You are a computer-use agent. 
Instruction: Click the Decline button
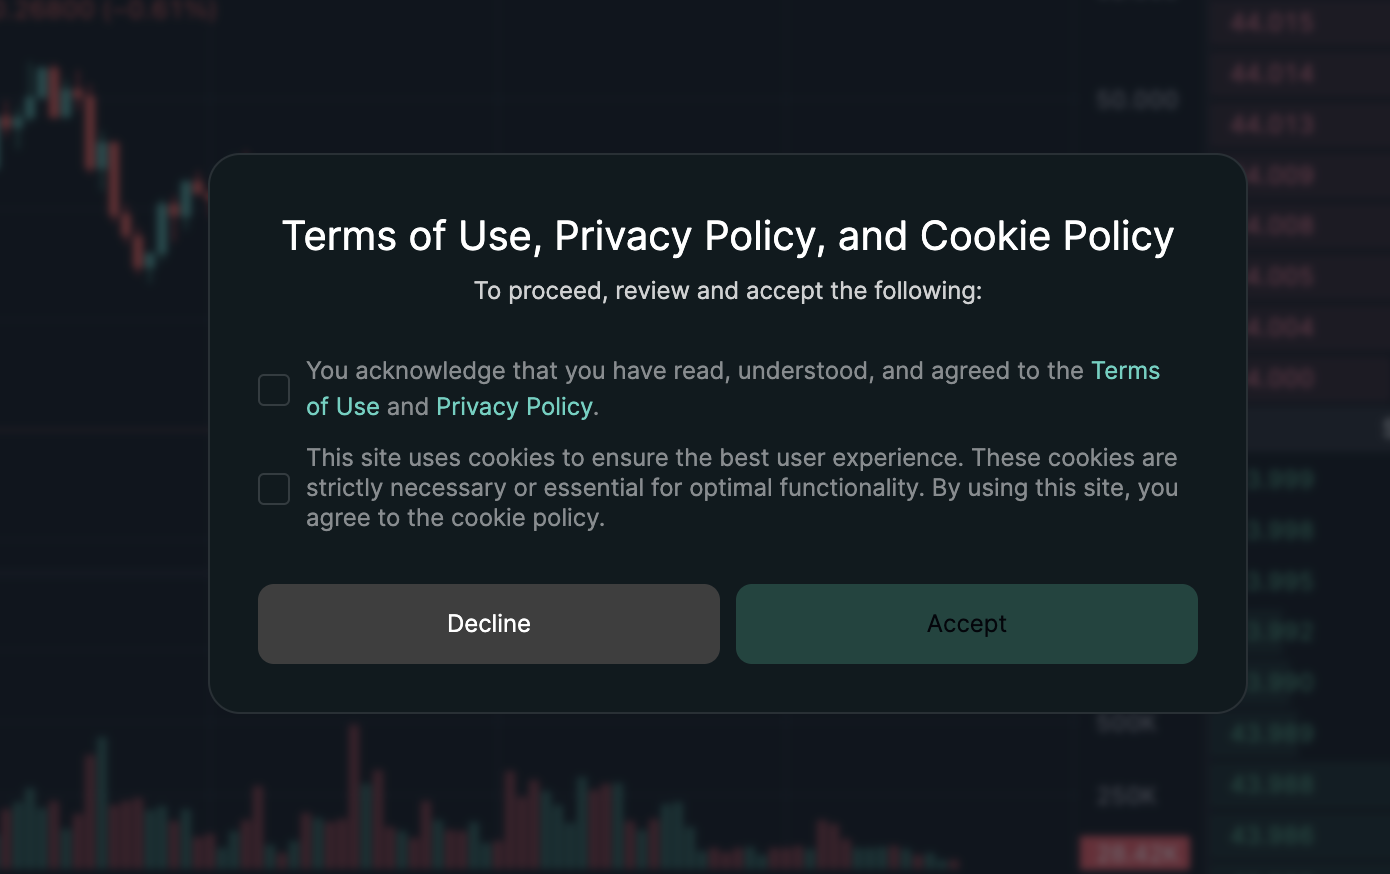tap(489, 624)
